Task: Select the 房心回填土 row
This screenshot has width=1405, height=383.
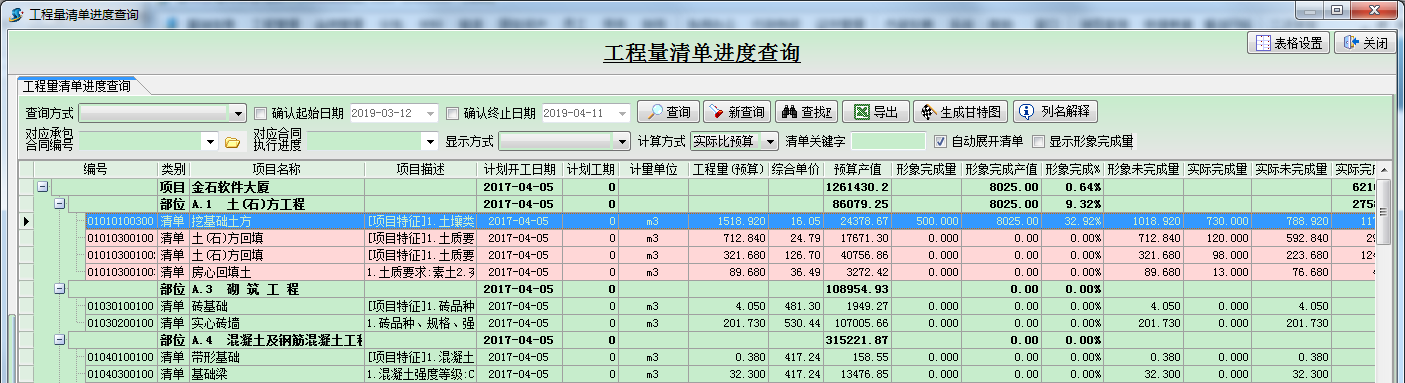Action: click(x=705, y=271)
